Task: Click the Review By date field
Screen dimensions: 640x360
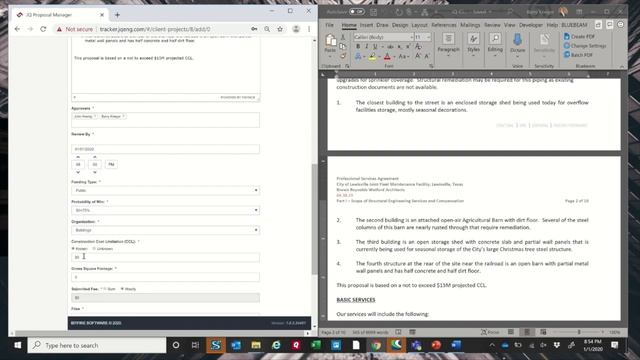Action: tap(165, 149)
